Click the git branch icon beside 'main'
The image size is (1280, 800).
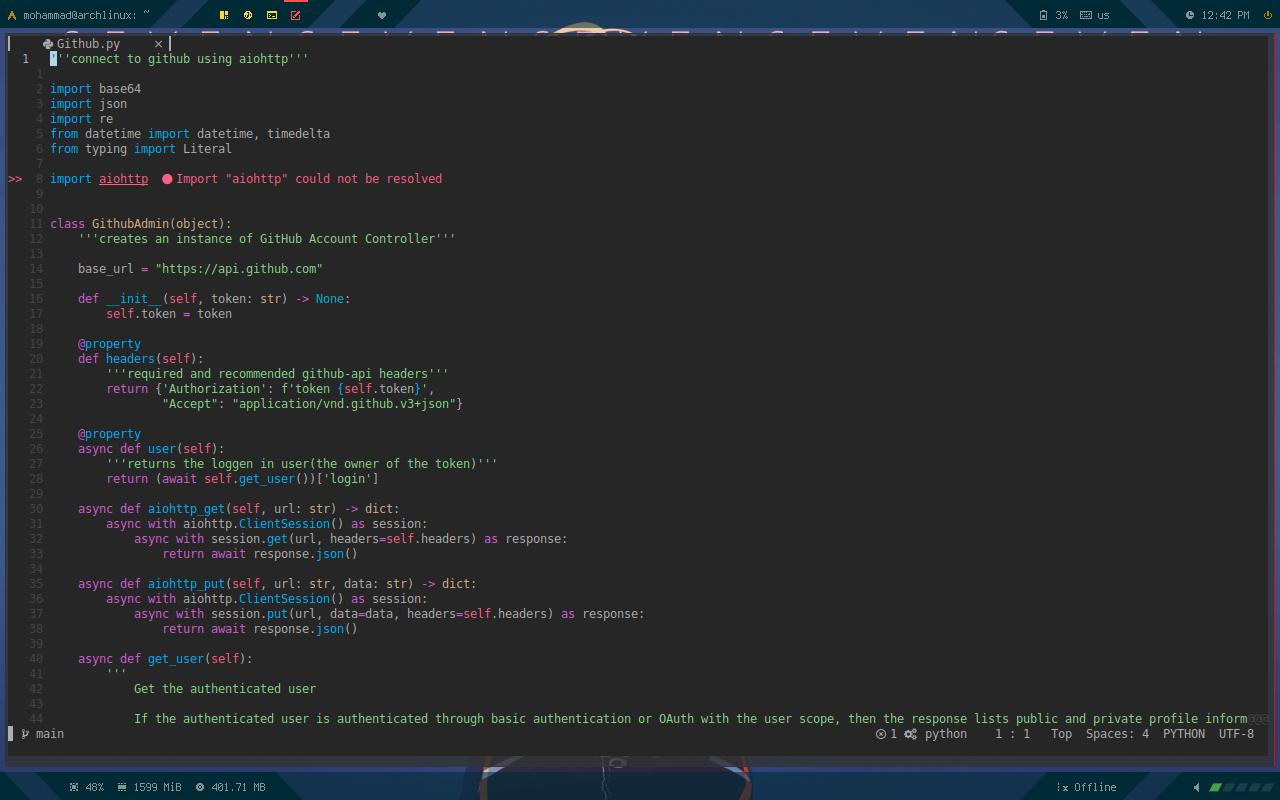pos(25,734)
